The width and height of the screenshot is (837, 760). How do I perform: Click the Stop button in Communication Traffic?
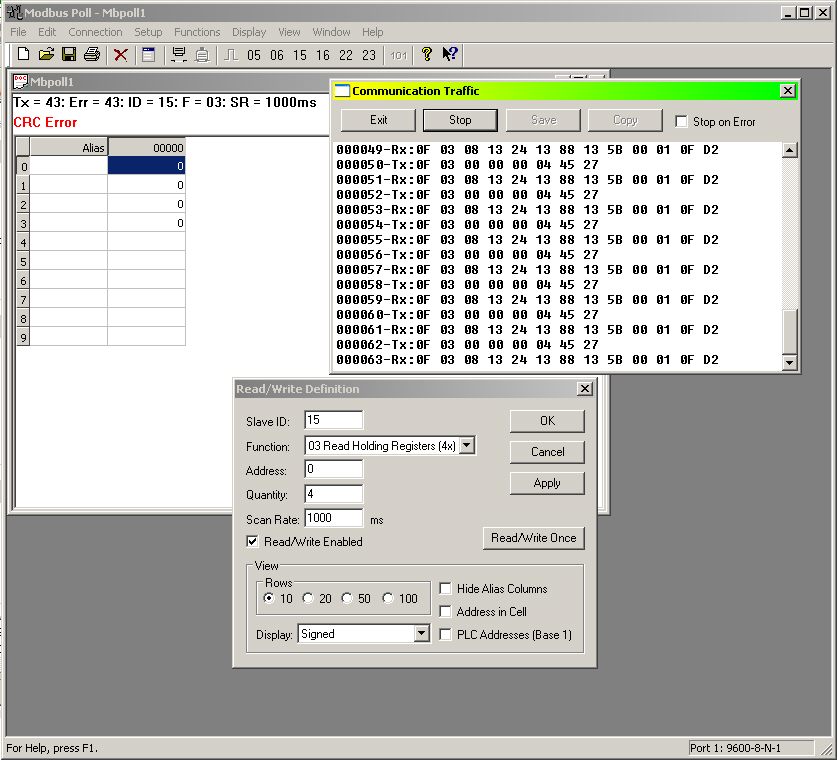[460, 120]
